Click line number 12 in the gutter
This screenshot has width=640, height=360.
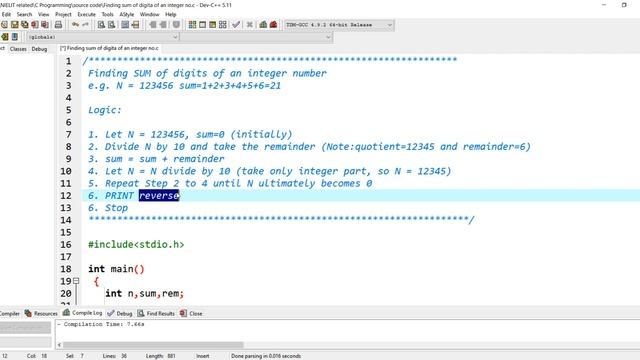(66, 196)
